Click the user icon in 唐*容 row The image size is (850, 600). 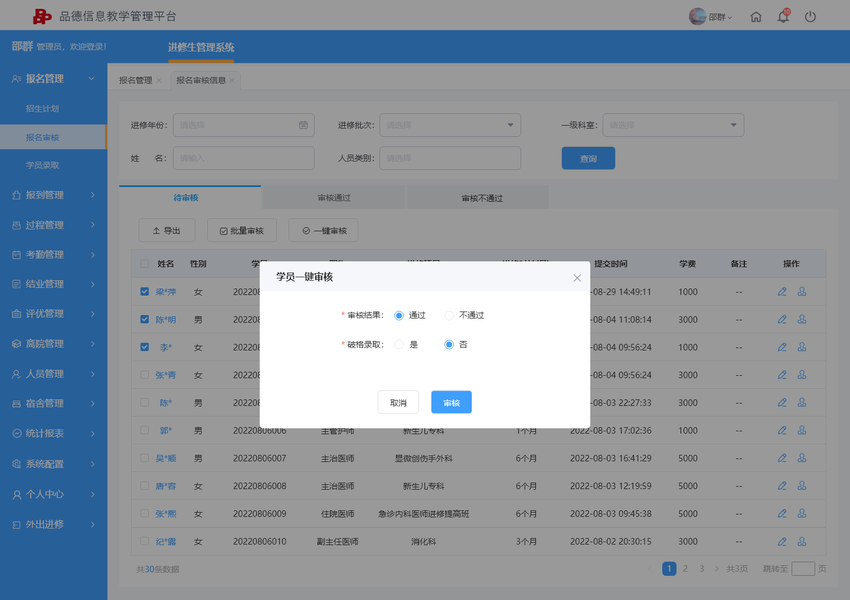(x=802, y=486)
